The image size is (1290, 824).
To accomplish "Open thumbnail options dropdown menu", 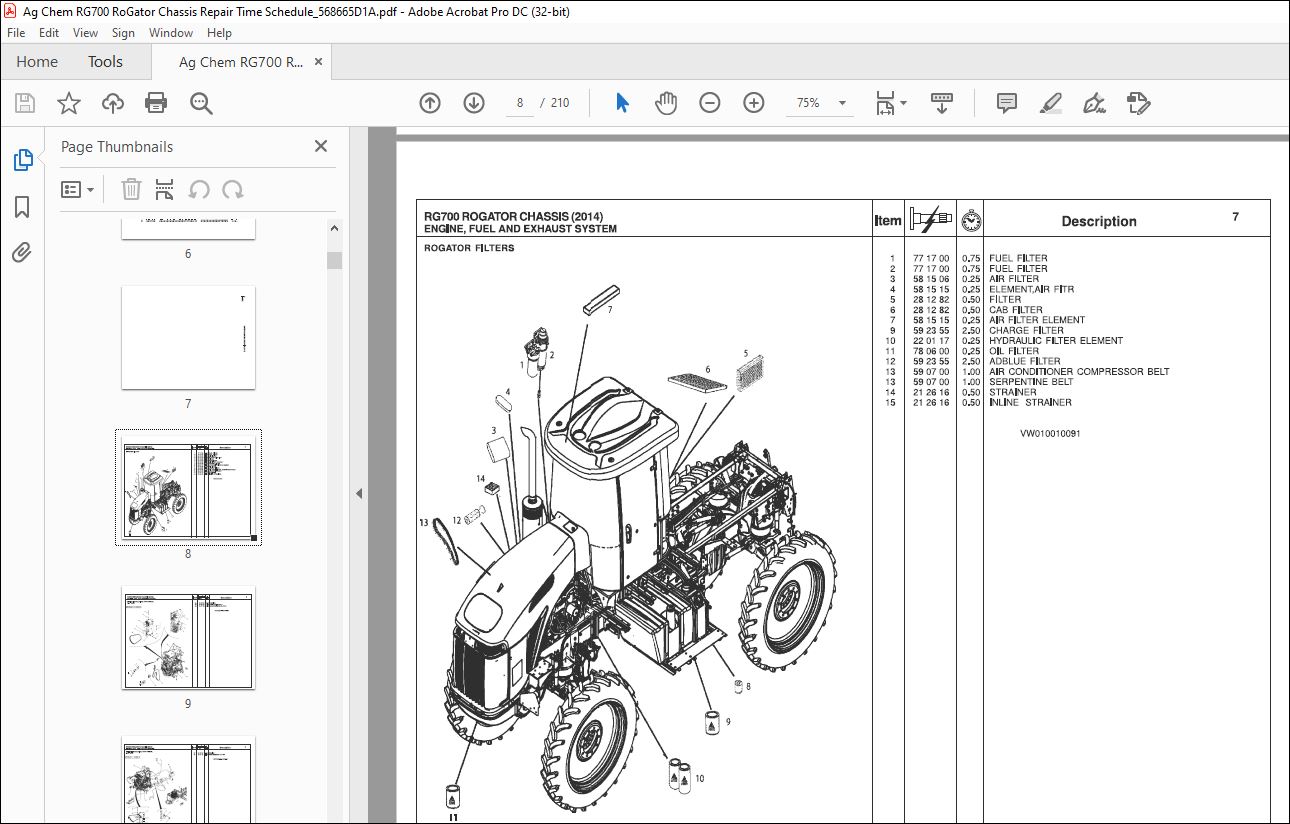I will pyautogui.click(x=77, y=189).
